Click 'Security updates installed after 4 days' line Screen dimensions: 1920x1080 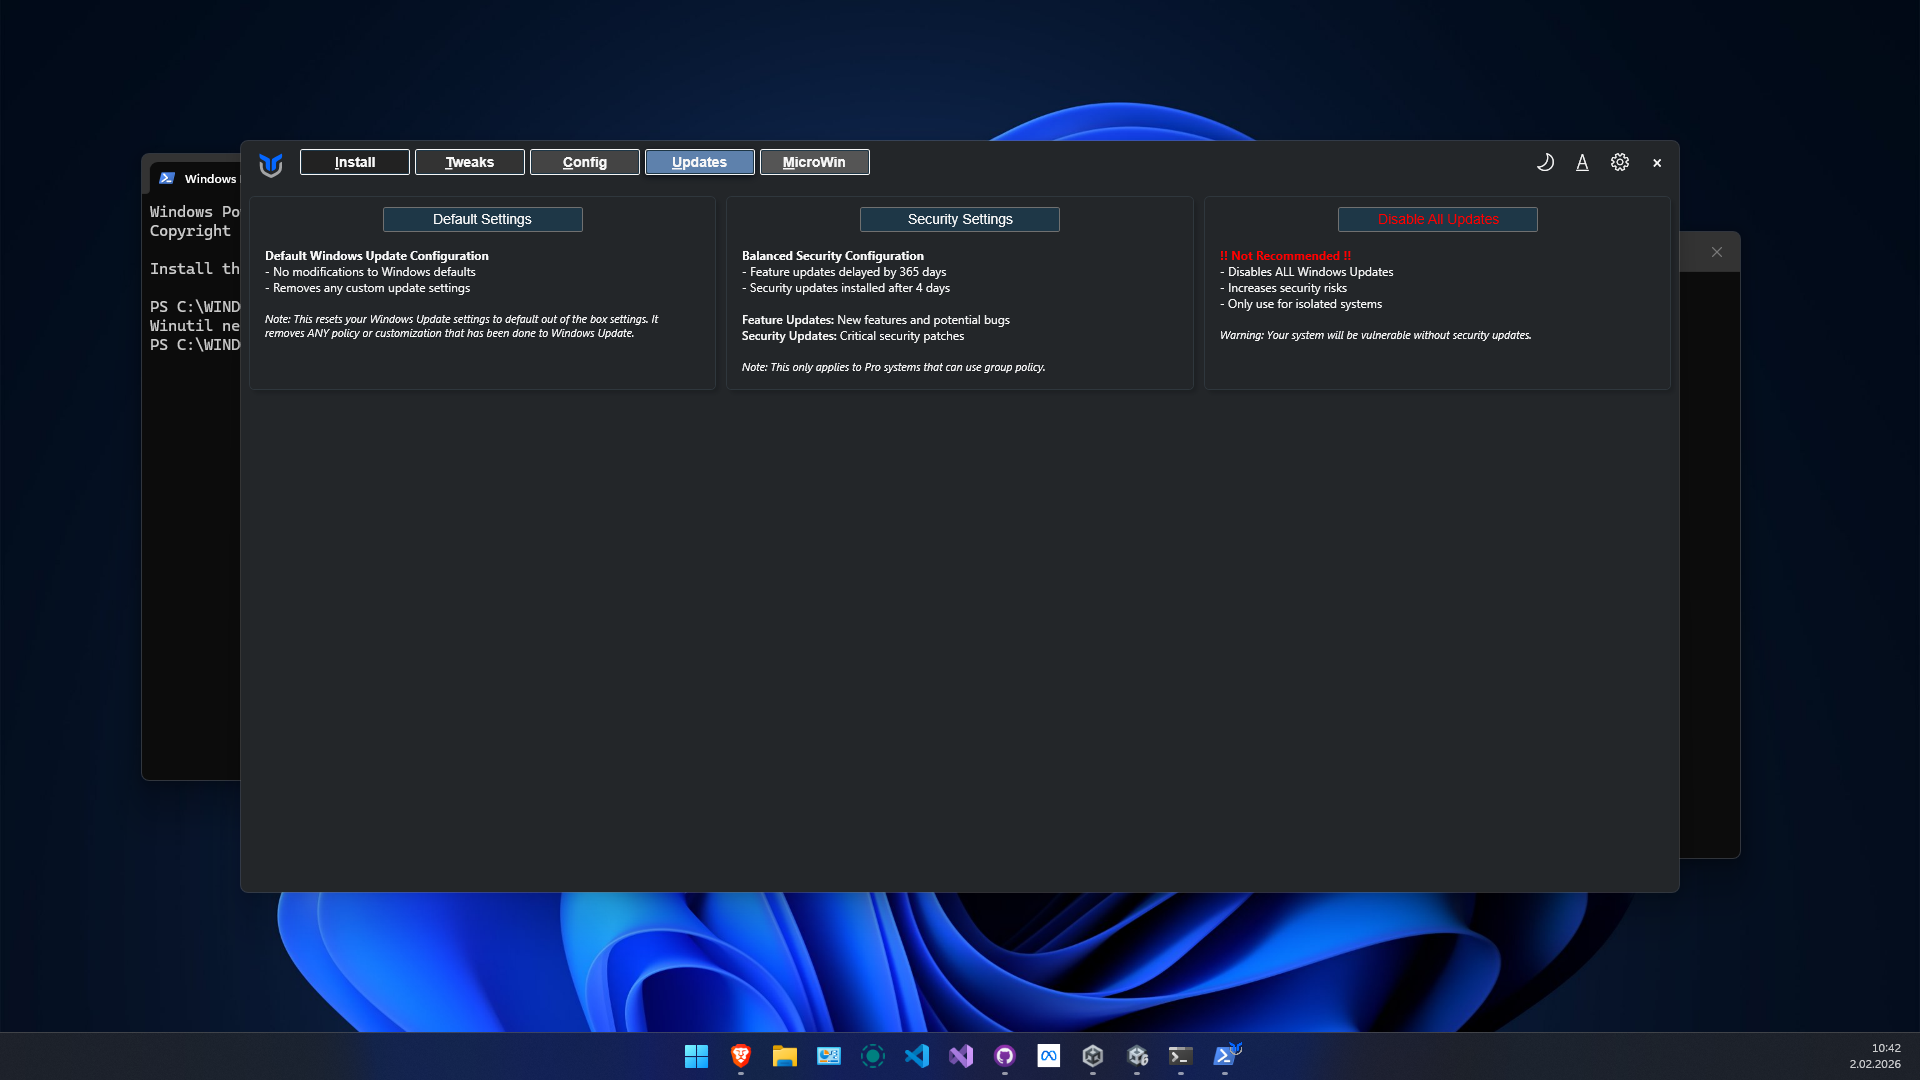click(x=846, y=288)
